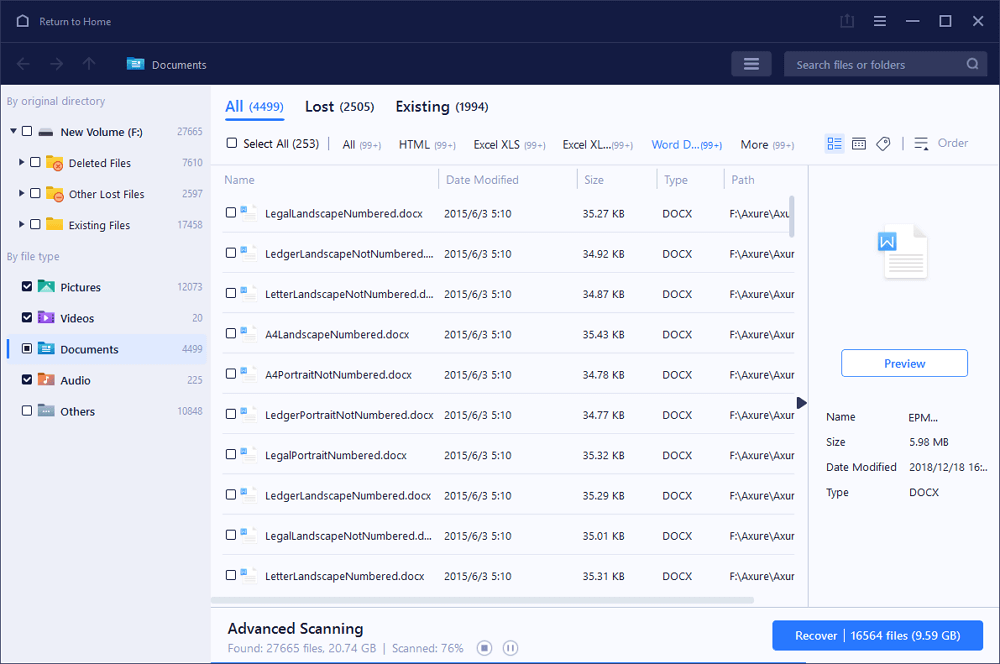
Task: Open the Existing (1994) tab
Action: pyautogui.click(x=441, y=106)
